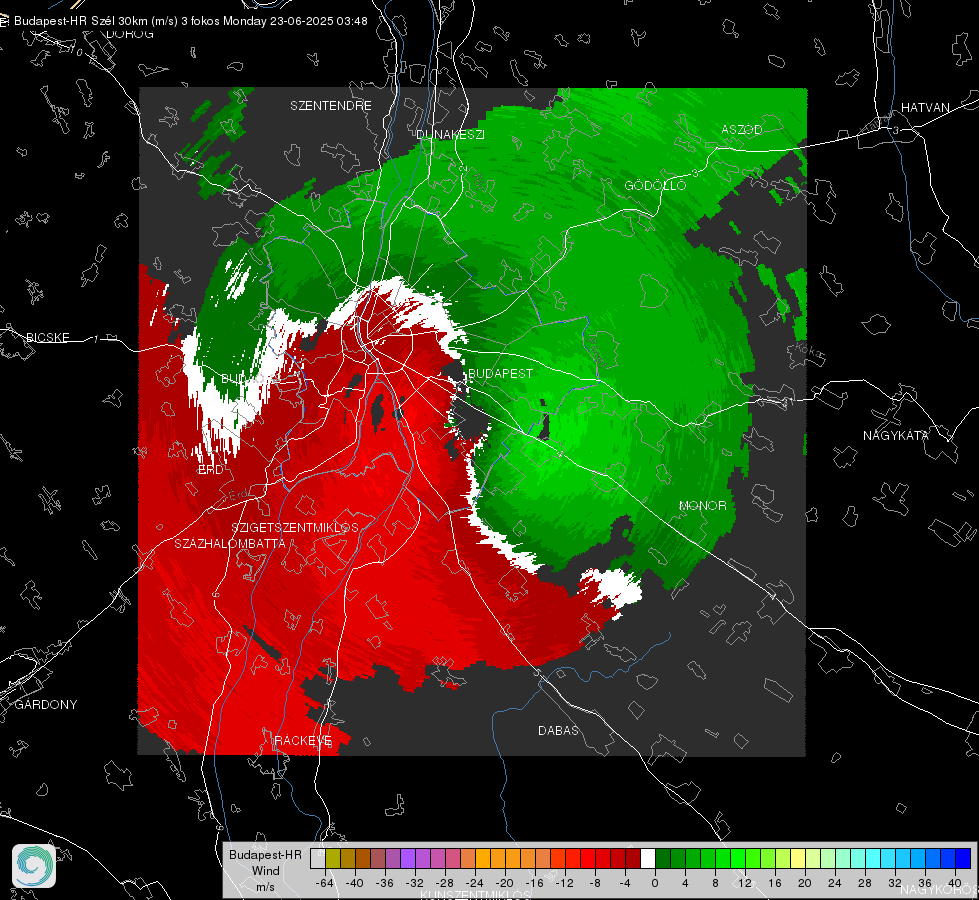
Task: Click the -20 value on the legend scale
Action: point(504,883)
